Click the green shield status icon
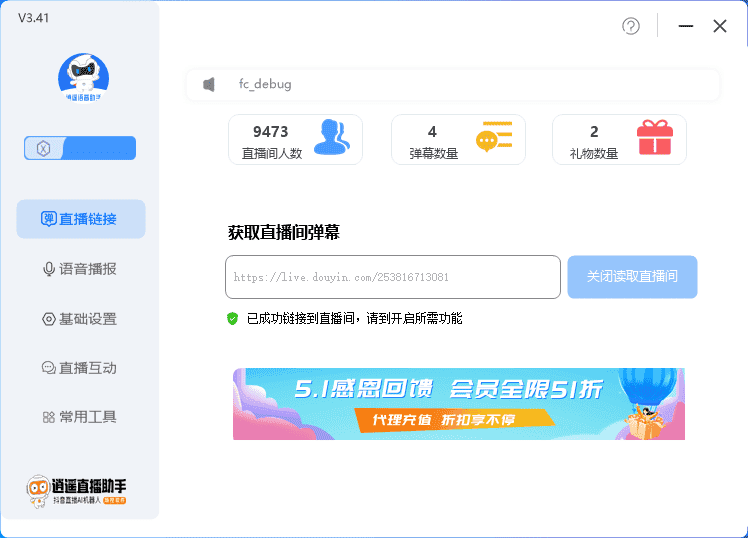This screenshot has height=538, width=748. 233,318
